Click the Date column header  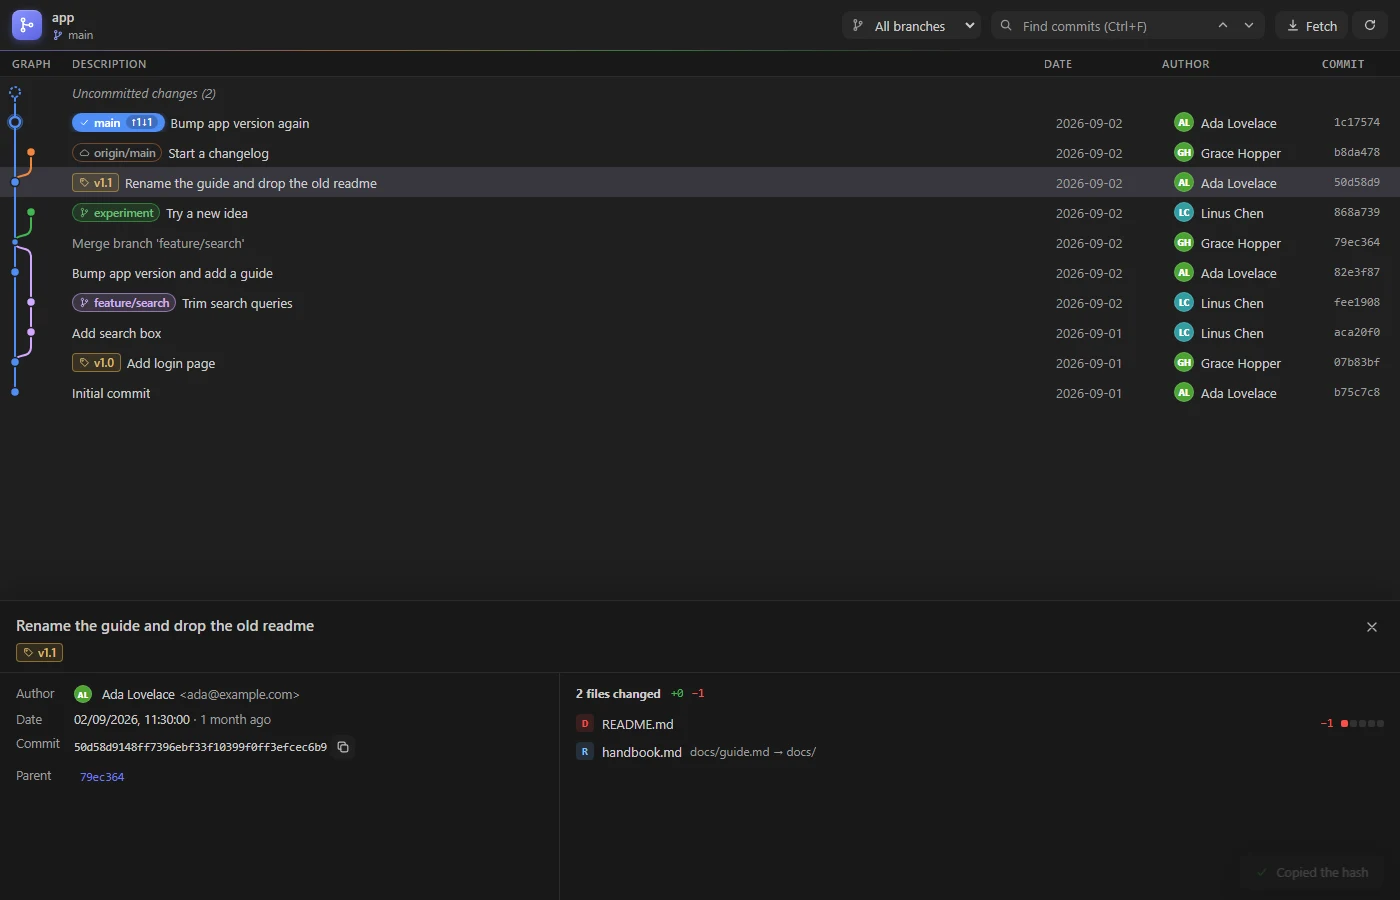1058,64
